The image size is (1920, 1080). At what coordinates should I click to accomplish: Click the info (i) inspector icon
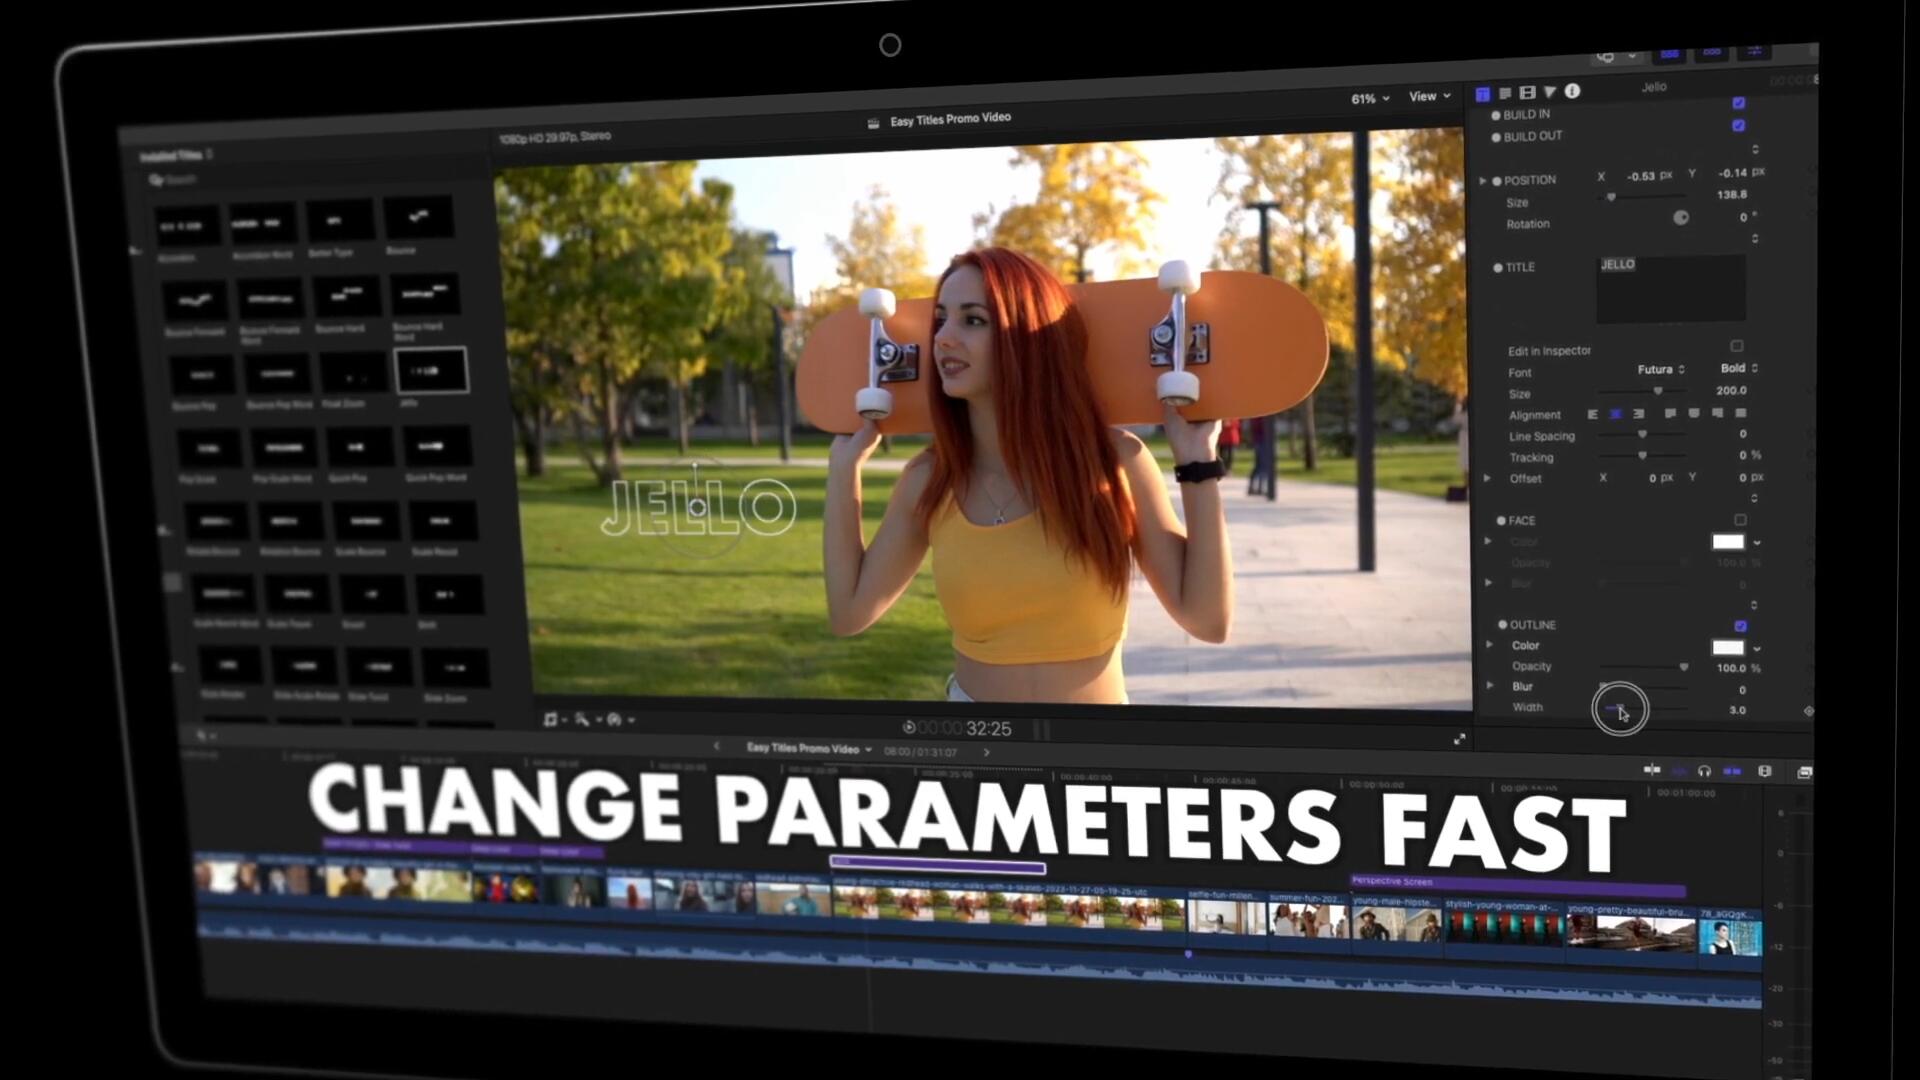1572,92
